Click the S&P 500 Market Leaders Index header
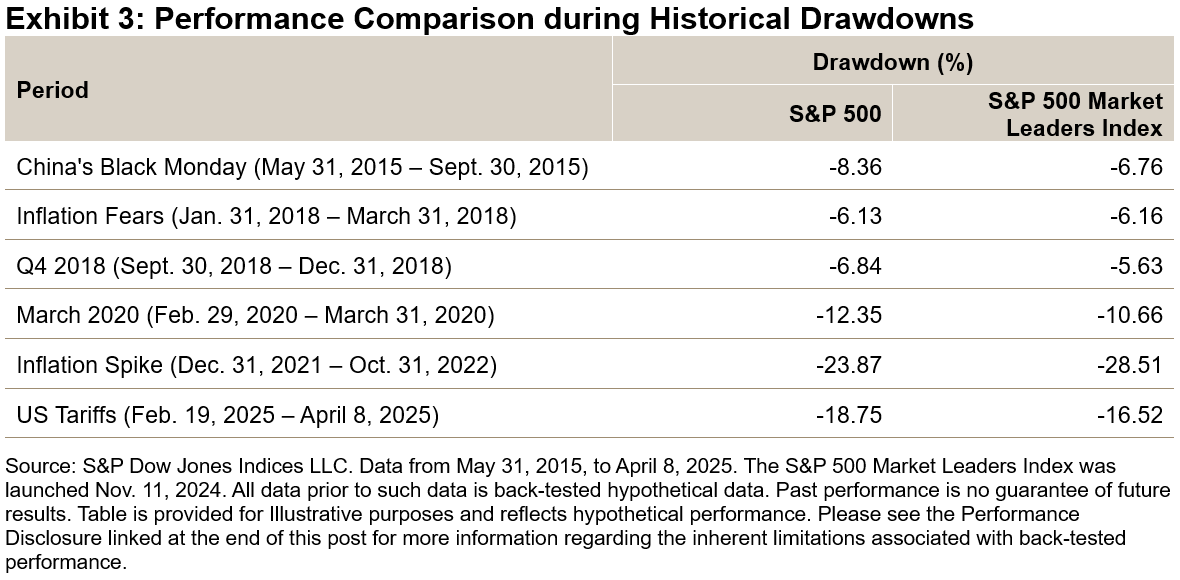The image size is (1180, 580). [1075, 114]
